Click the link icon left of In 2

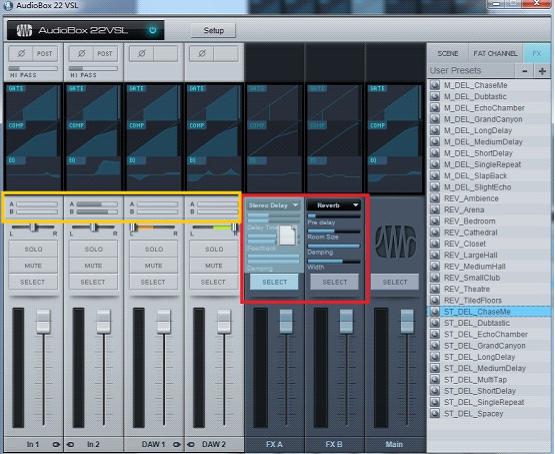pyautogui.click(x=70, y=444)
